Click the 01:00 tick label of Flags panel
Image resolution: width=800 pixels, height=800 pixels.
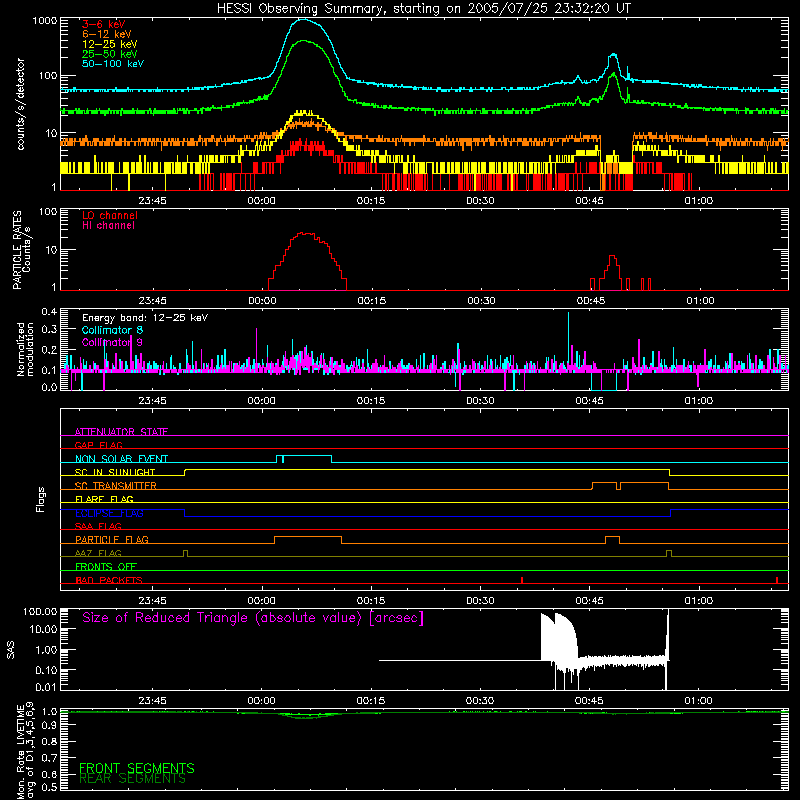coord(699,601)
